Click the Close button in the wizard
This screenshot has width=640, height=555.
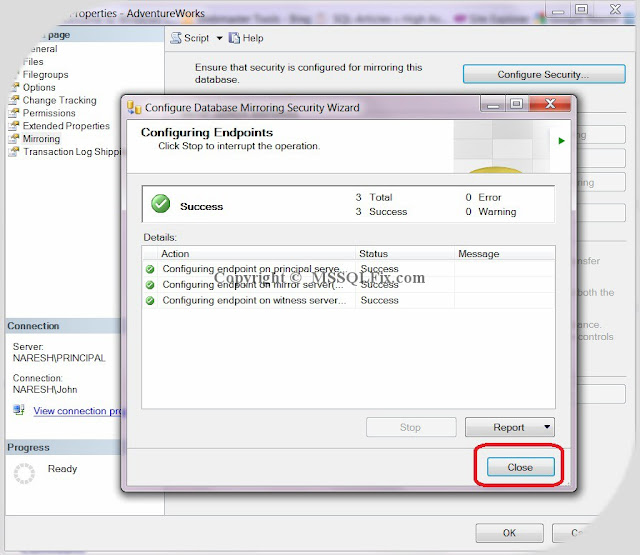520,467
